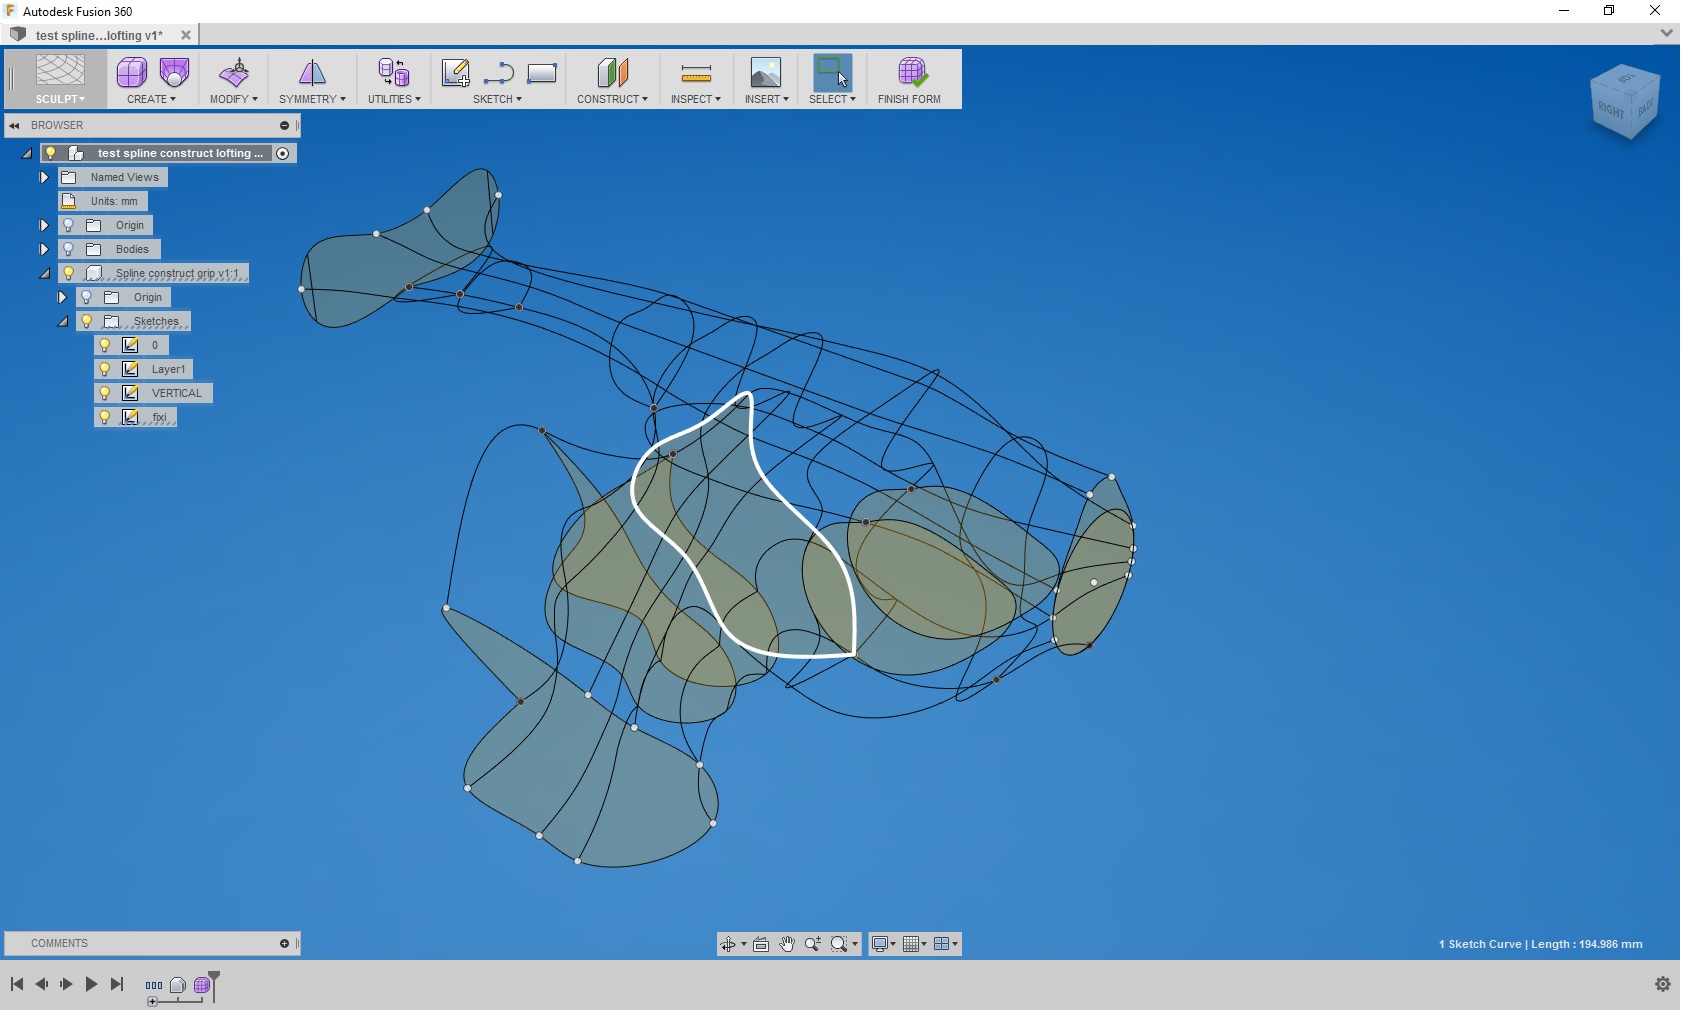This screenshot has width=1684, height=1010.
Task: Select the sketch Rectangle tool icon
Action: [x=541, y=73]
